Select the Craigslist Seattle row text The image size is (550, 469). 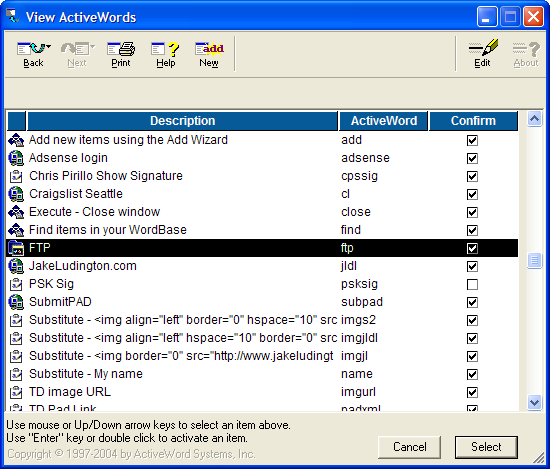[76, 194]
